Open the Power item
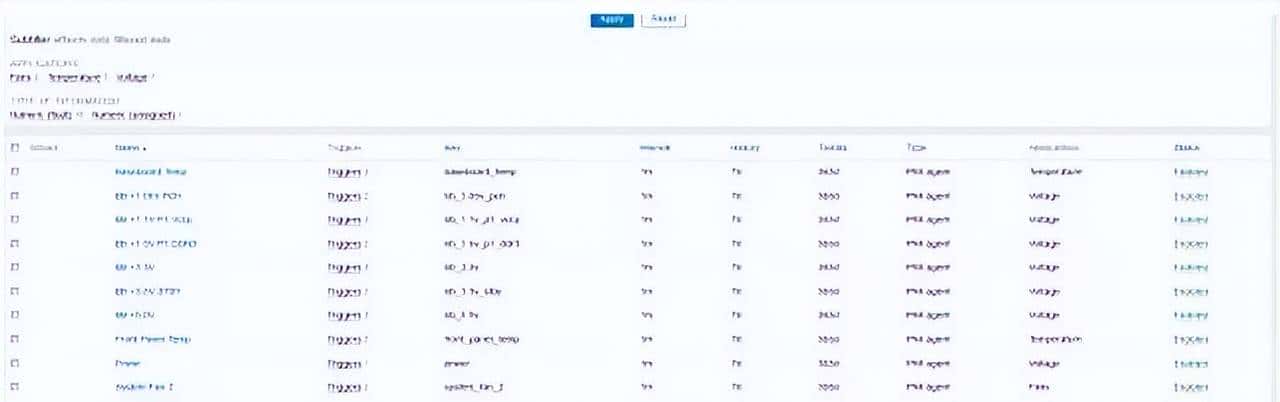The height and width of the screenshot is (402, 1280). coord(128,363)
